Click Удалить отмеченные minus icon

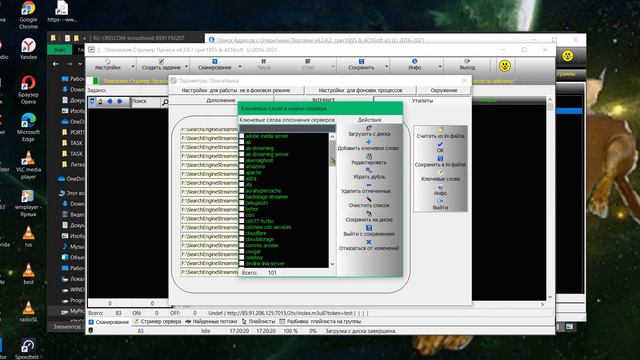[369, 185]
